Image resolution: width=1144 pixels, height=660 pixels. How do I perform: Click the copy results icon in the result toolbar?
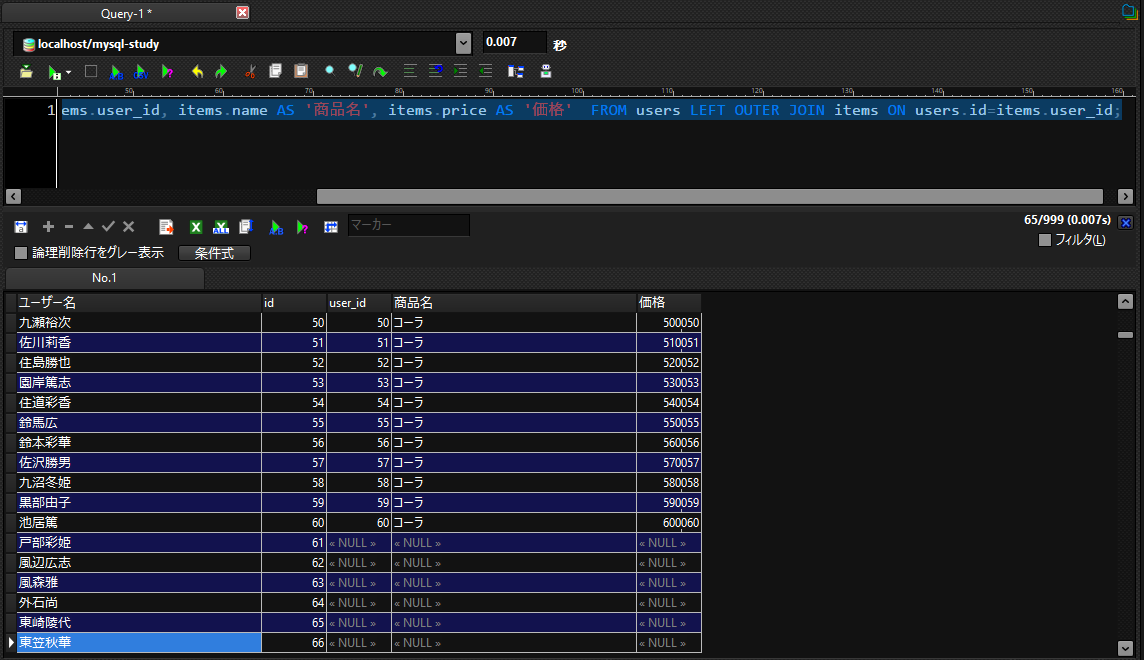(245, 227)
